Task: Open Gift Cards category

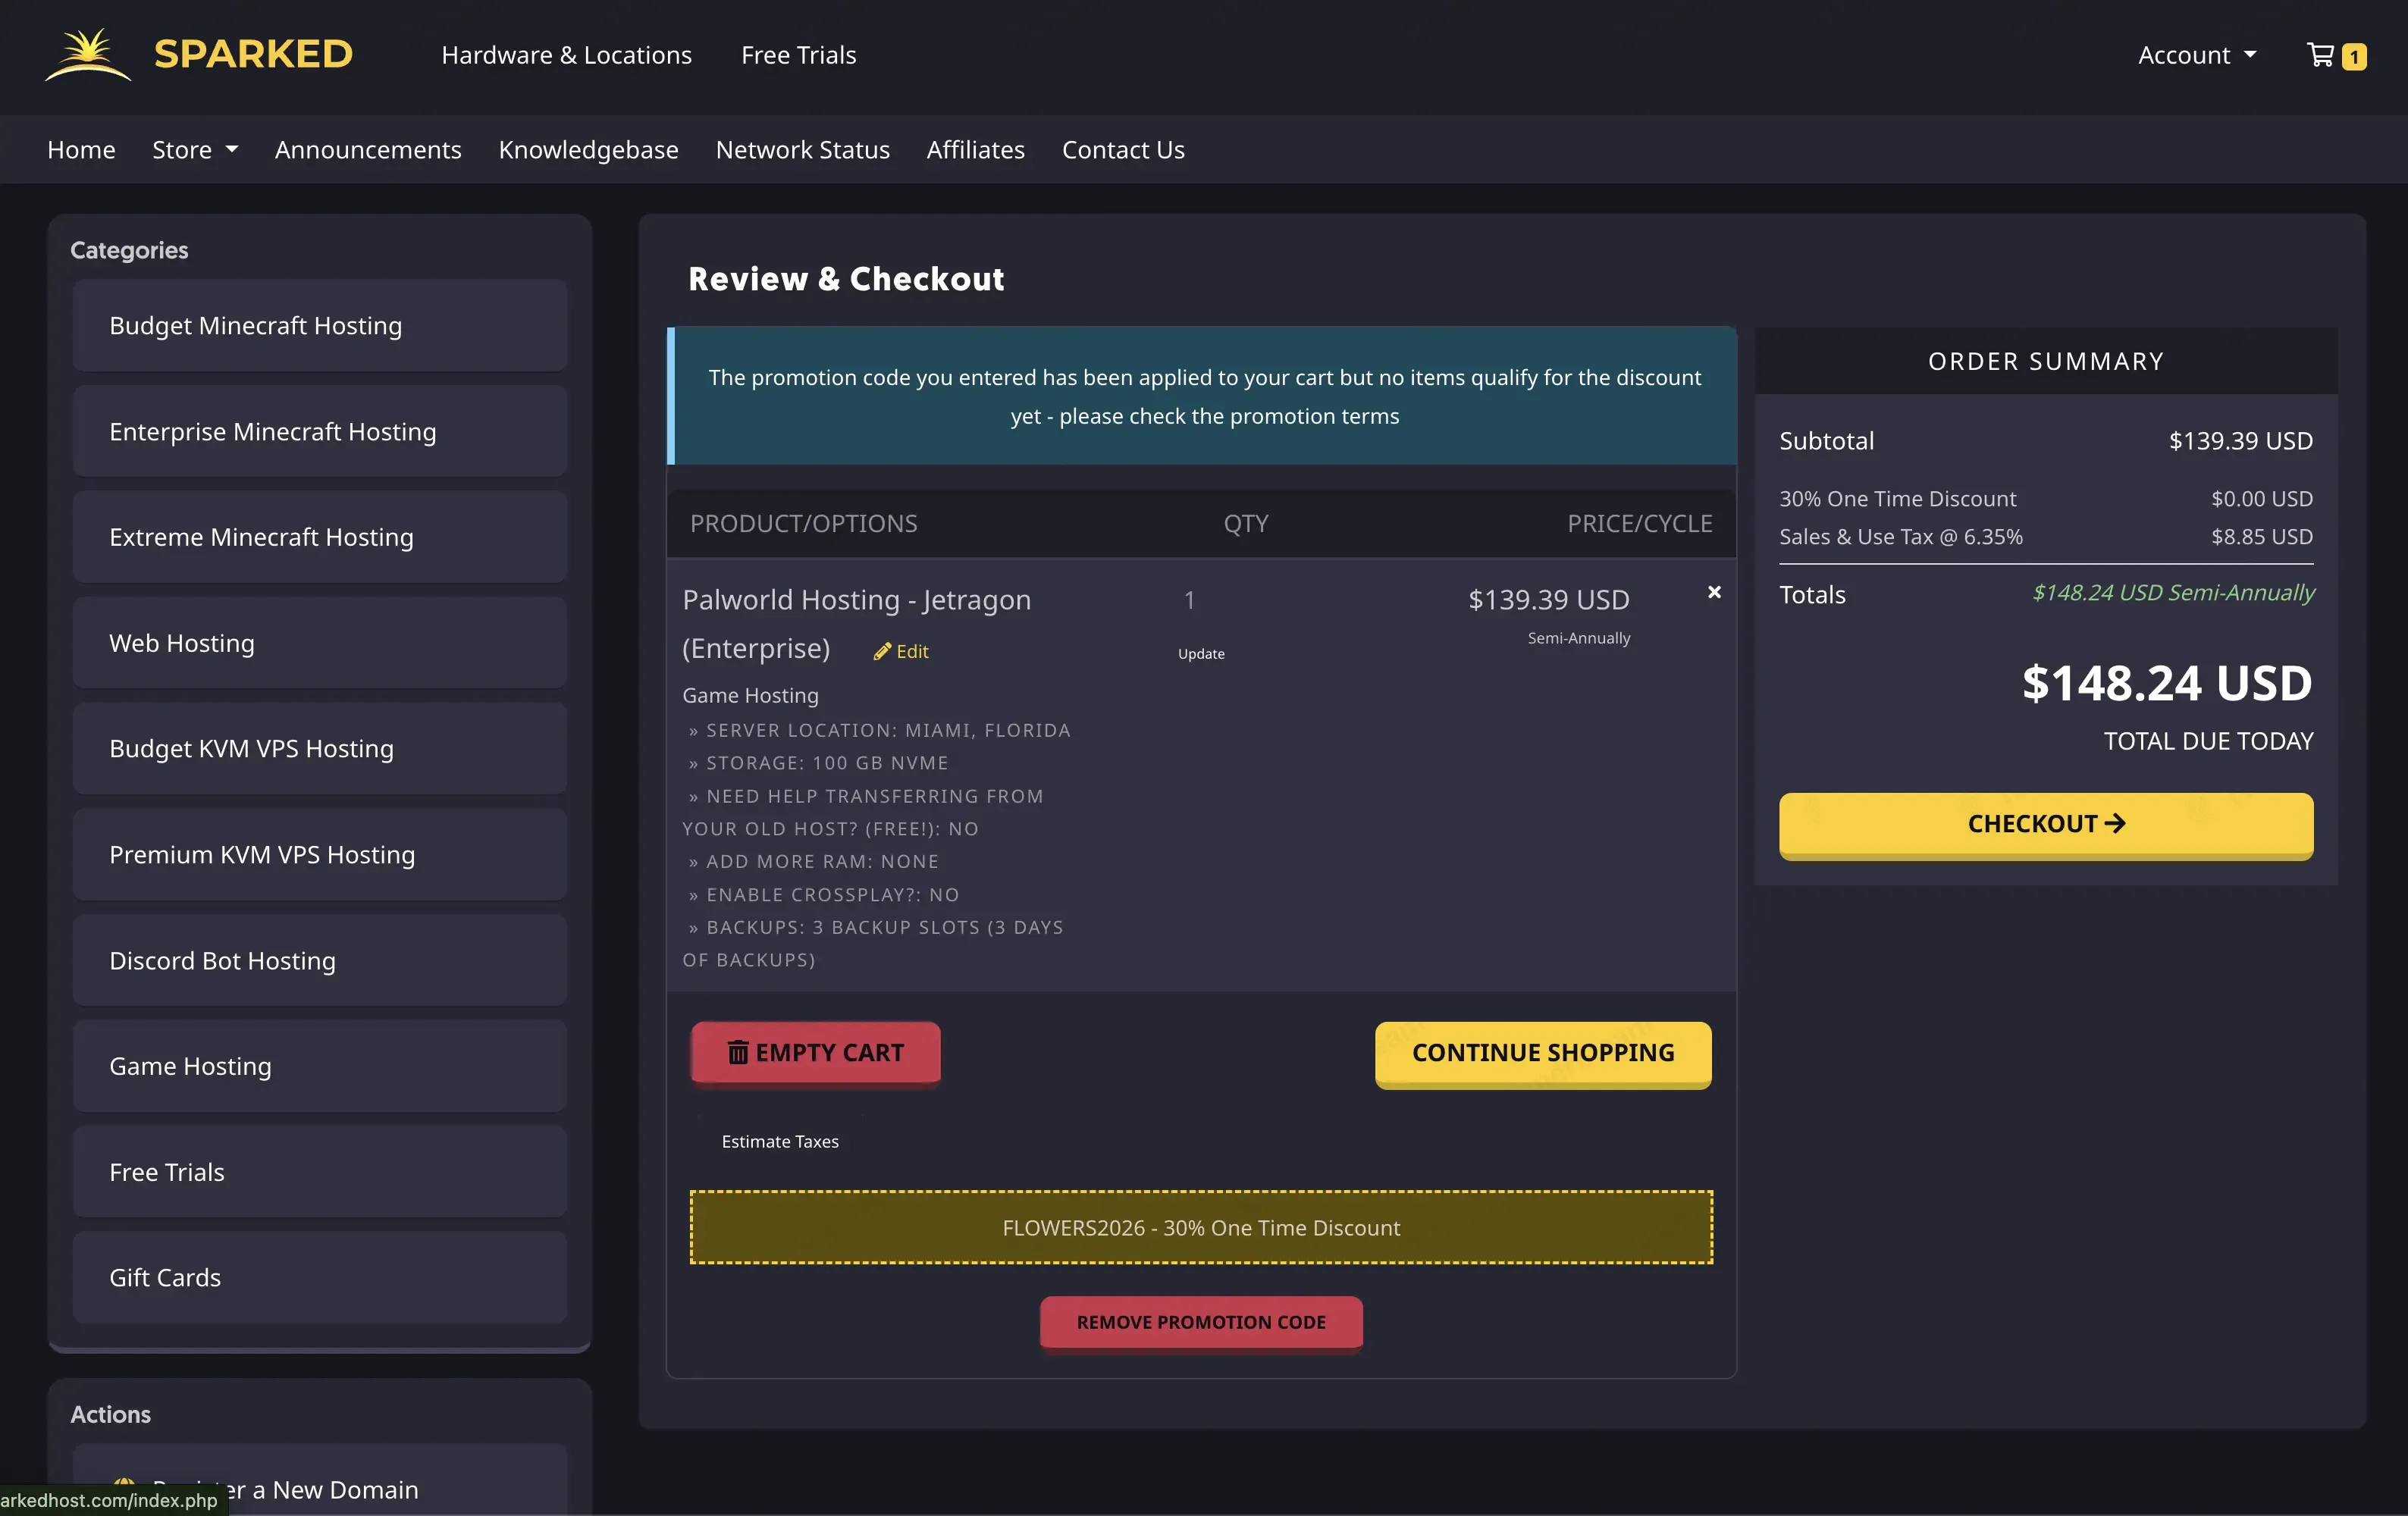Action: click(x=320, y=1277)
